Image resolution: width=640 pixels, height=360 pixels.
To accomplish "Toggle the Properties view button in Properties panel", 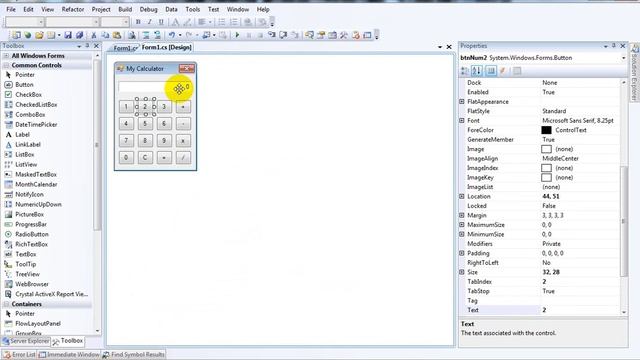I will click(491, 71).
